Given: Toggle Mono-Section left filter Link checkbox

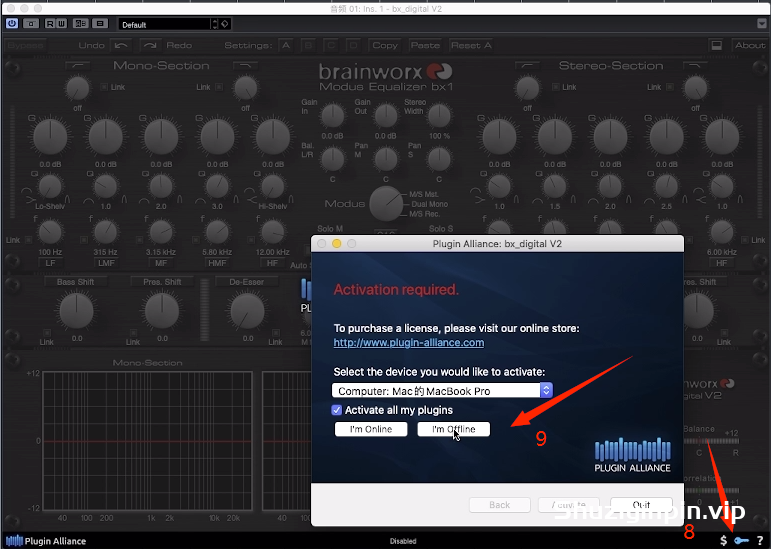Looking at the screenshot, I should [x=104, y=87].
